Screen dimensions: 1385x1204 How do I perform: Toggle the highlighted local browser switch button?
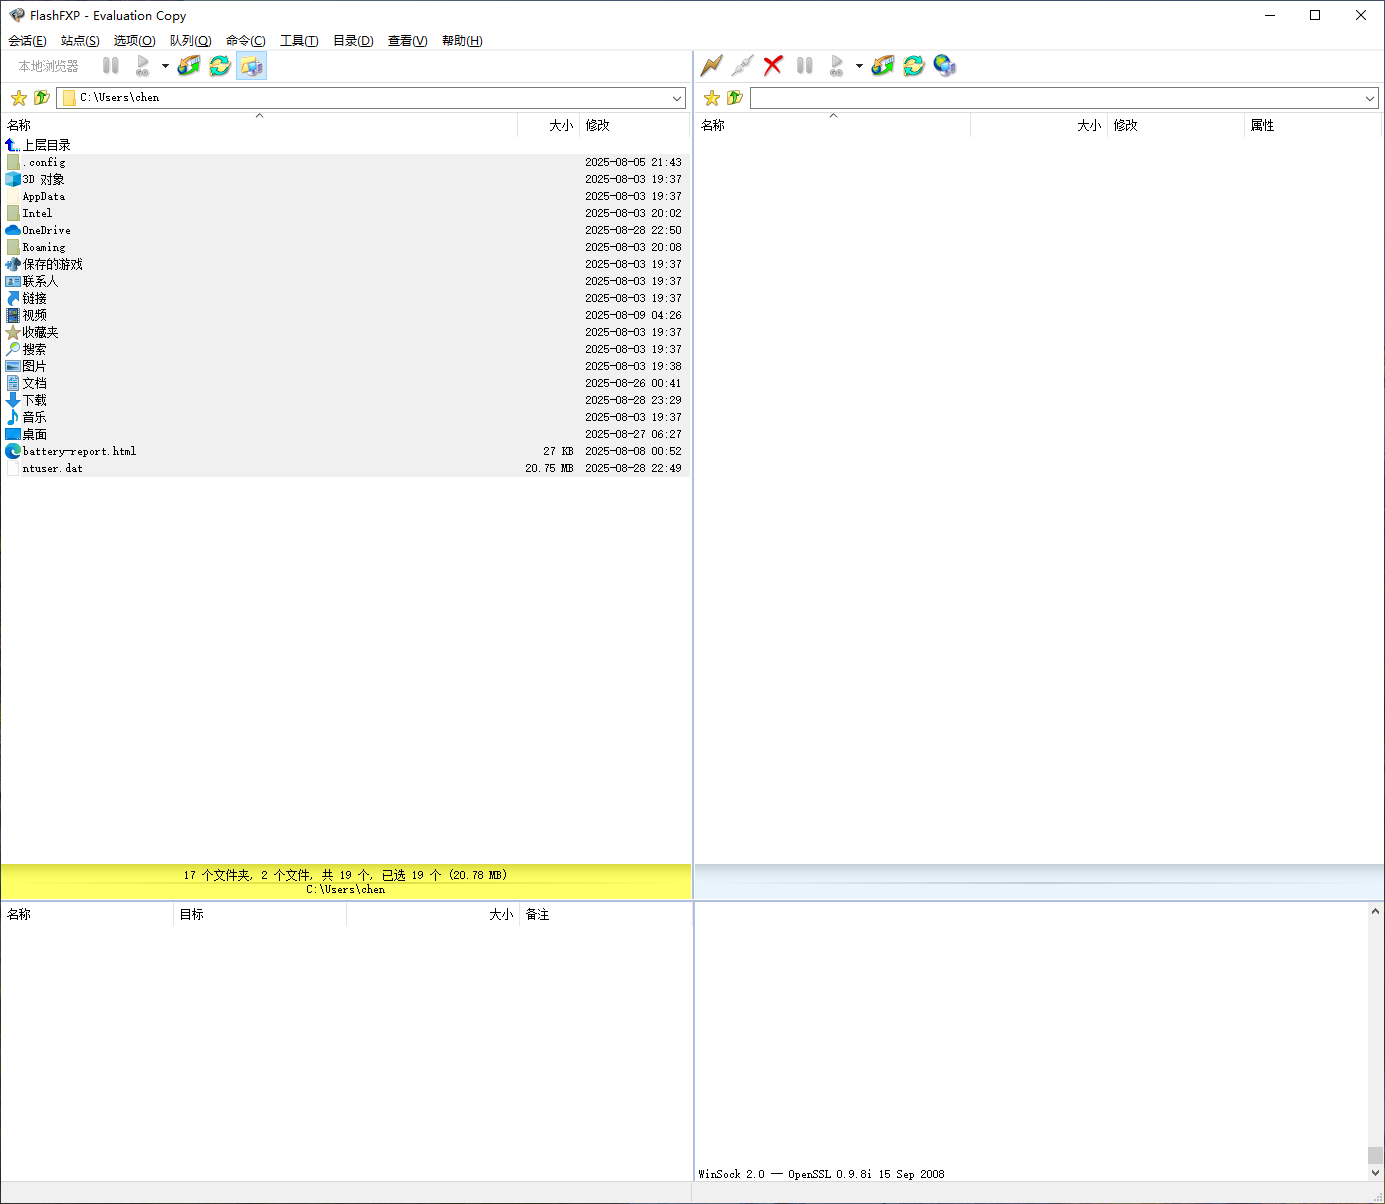click(x=251, y=66)
